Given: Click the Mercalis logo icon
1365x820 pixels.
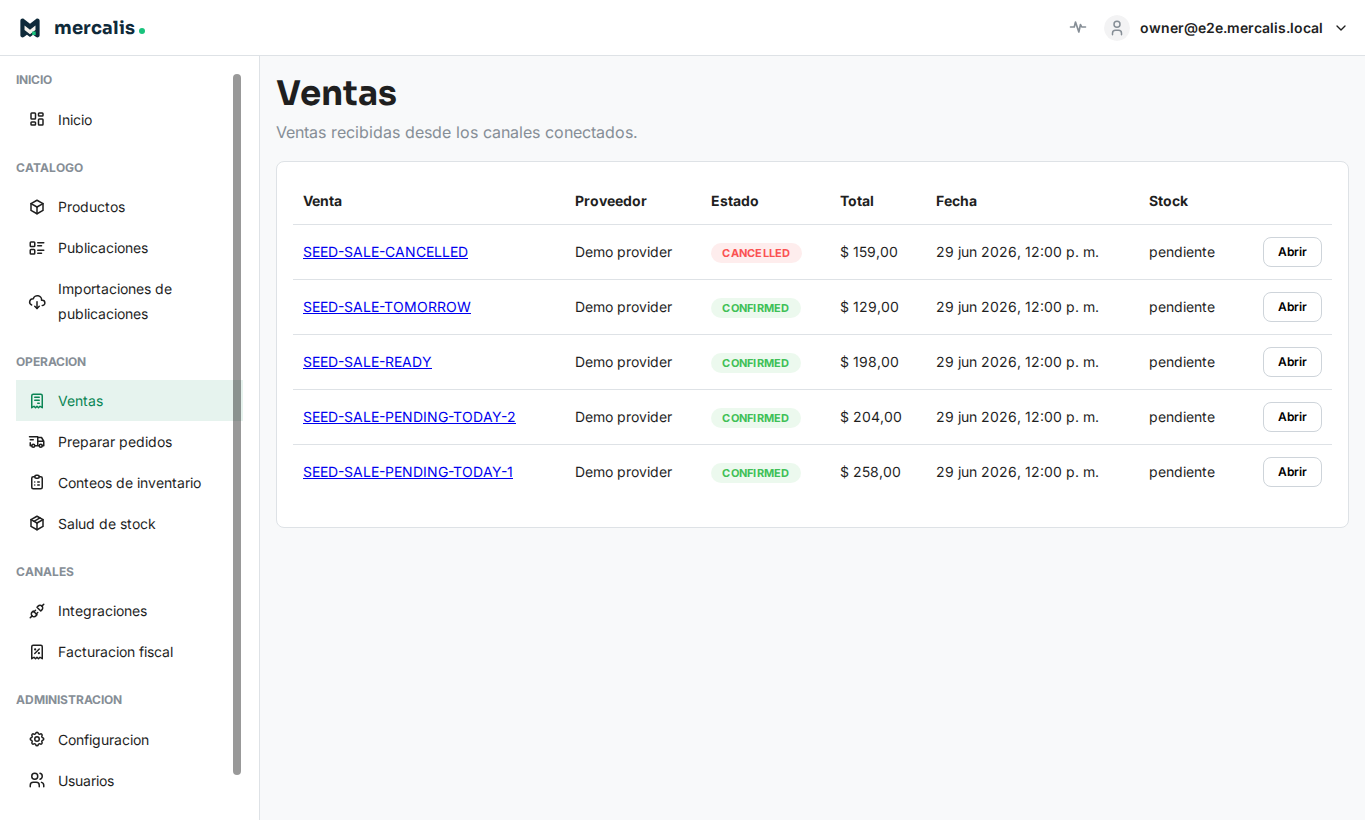Looking at the screenshot, I should 30,28.
